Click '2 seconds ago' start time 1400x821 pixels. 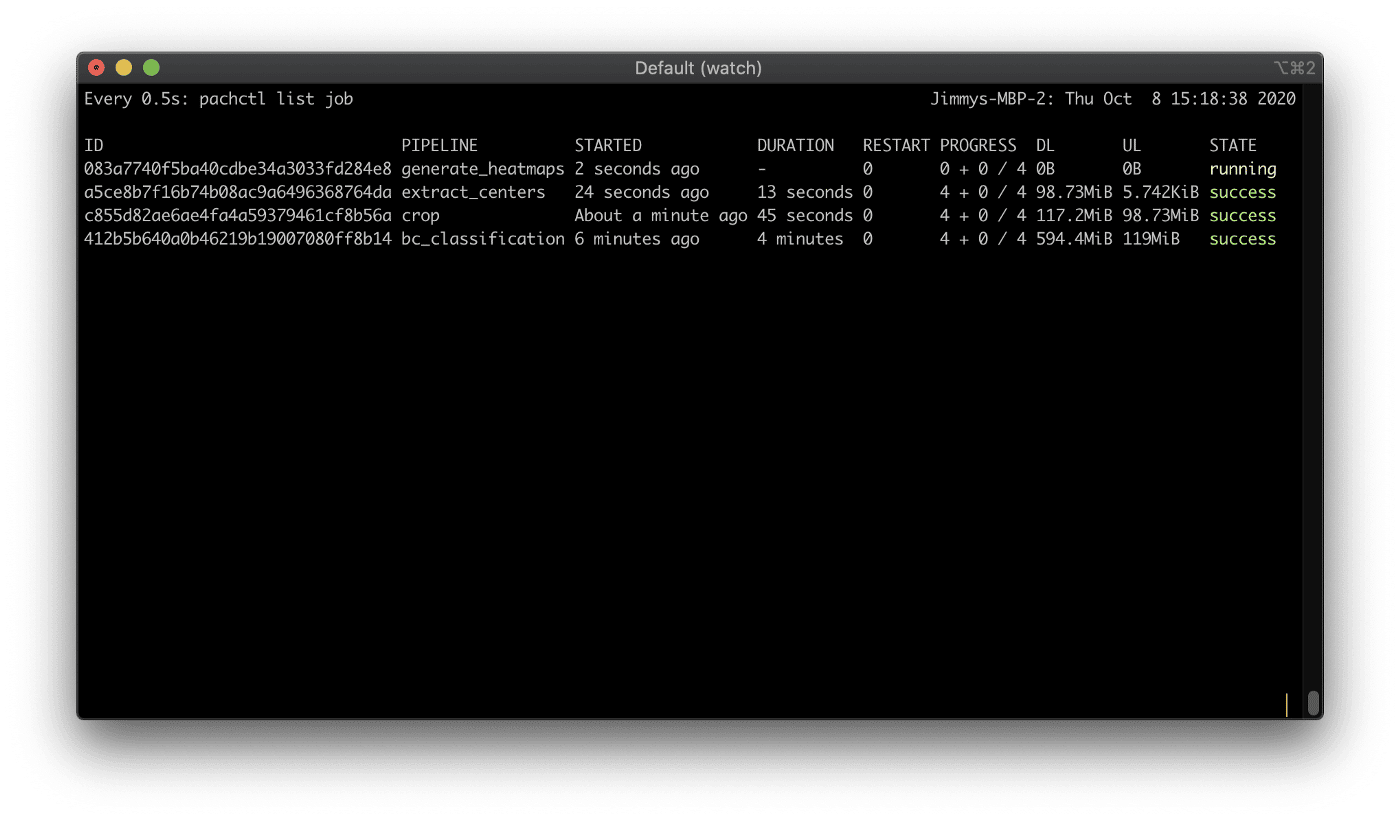[637, 170]
